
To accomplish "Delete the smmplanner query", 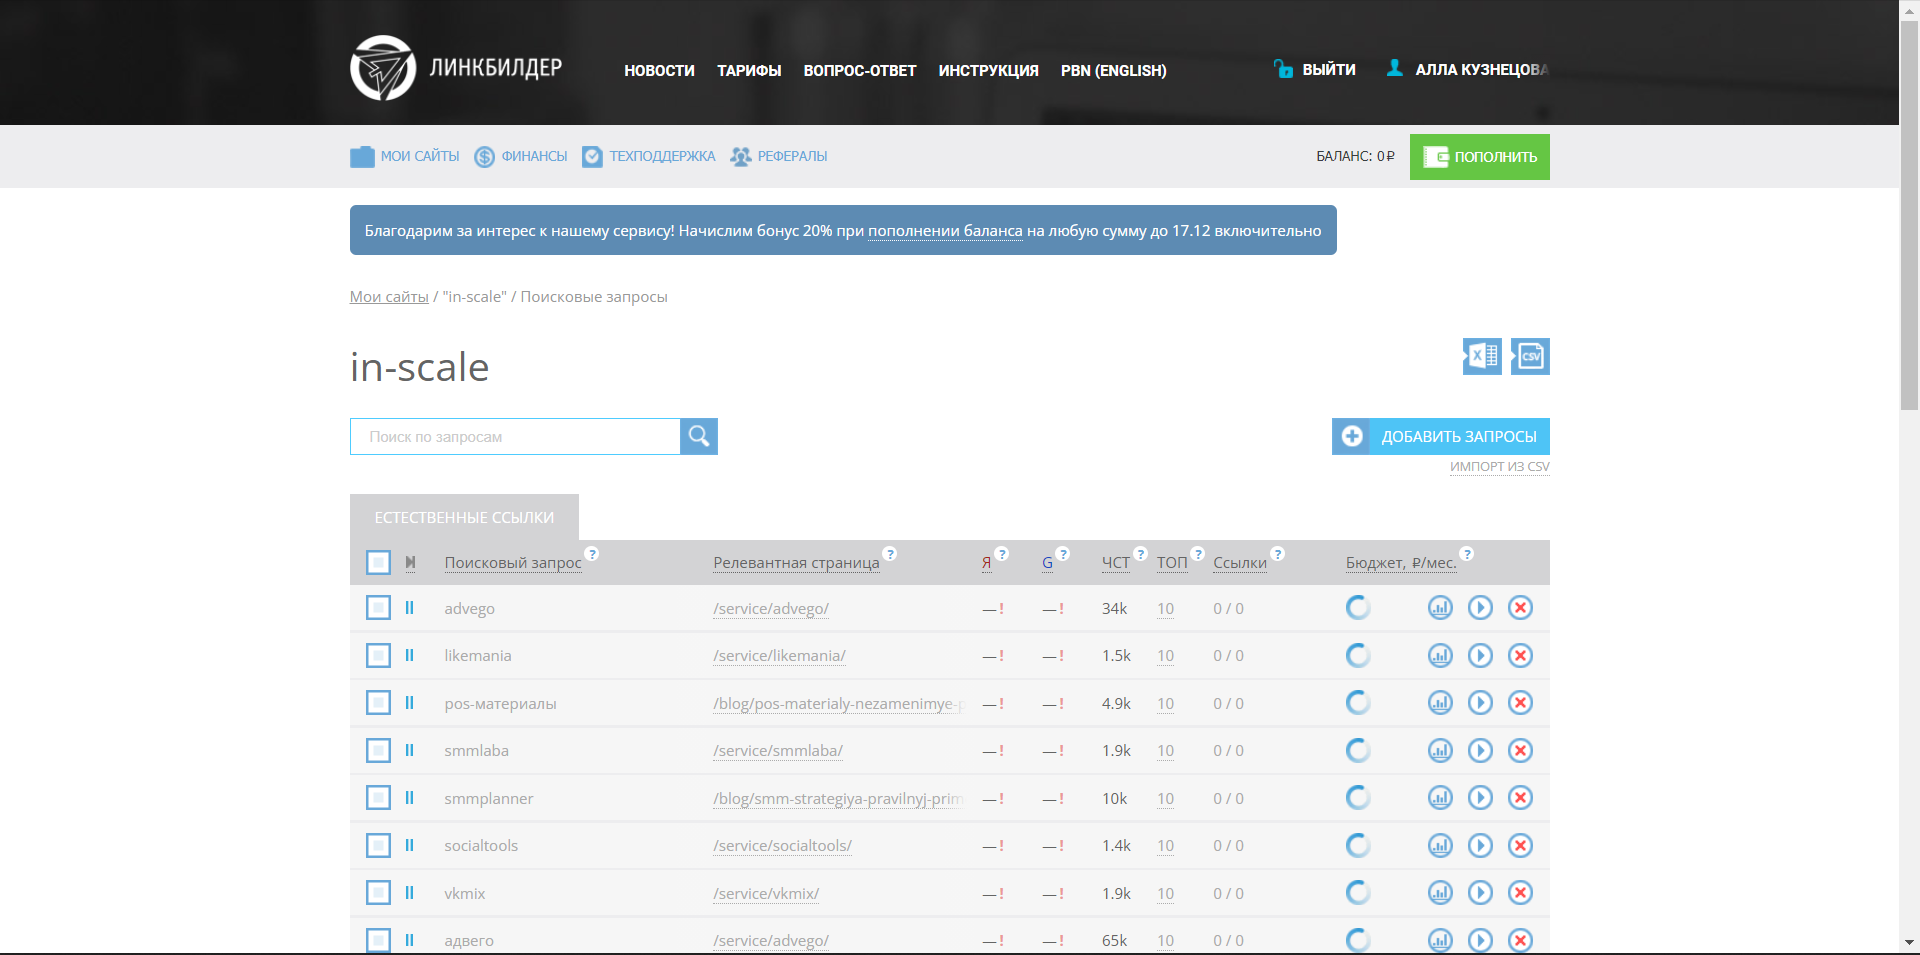I will point(1520,798).
